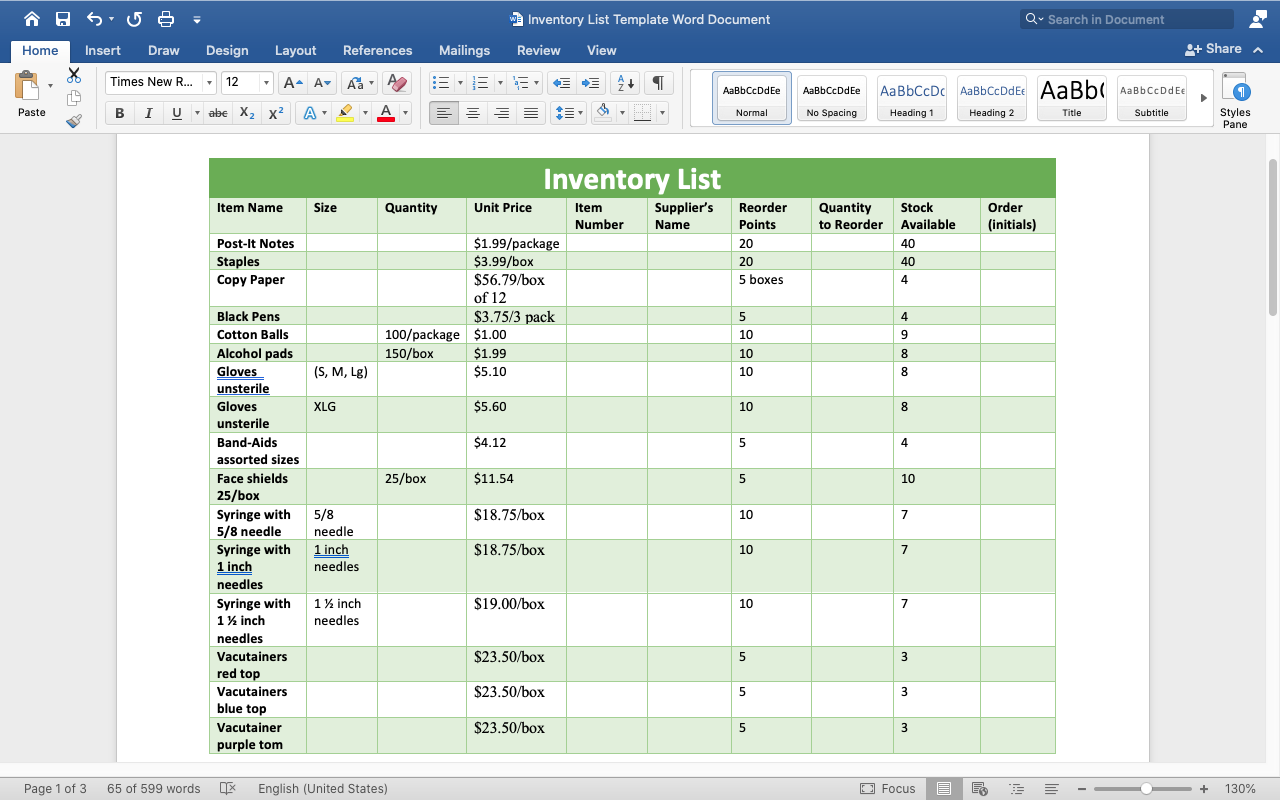Align text to the left
This screenshot has width=1280, height=800.
[x=444, y=113]
